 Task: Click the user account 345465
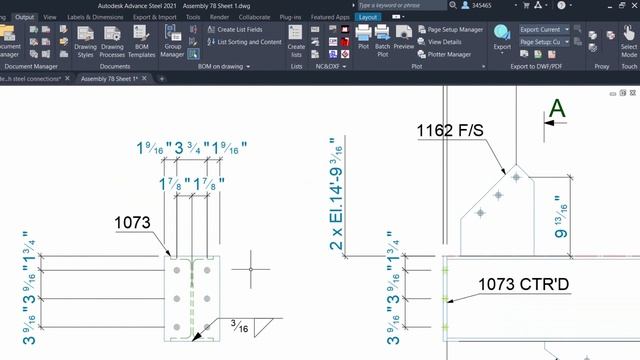pyautogui.click(x=476, y=5)
